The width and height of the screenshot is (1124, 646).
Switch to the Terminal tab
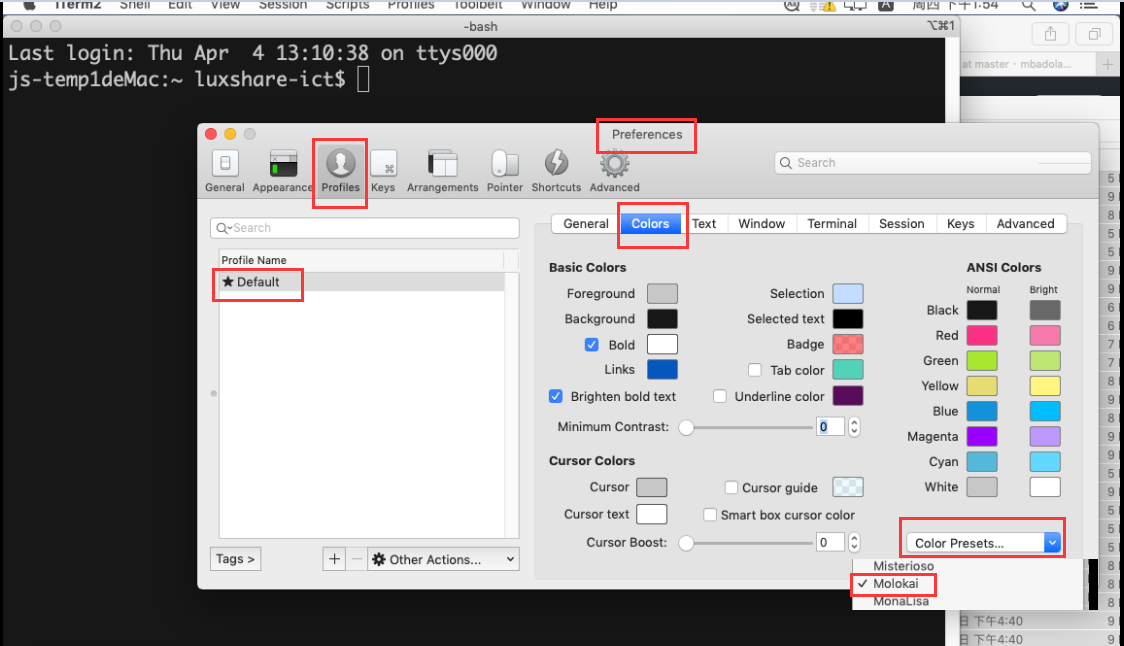coord(832,224)
